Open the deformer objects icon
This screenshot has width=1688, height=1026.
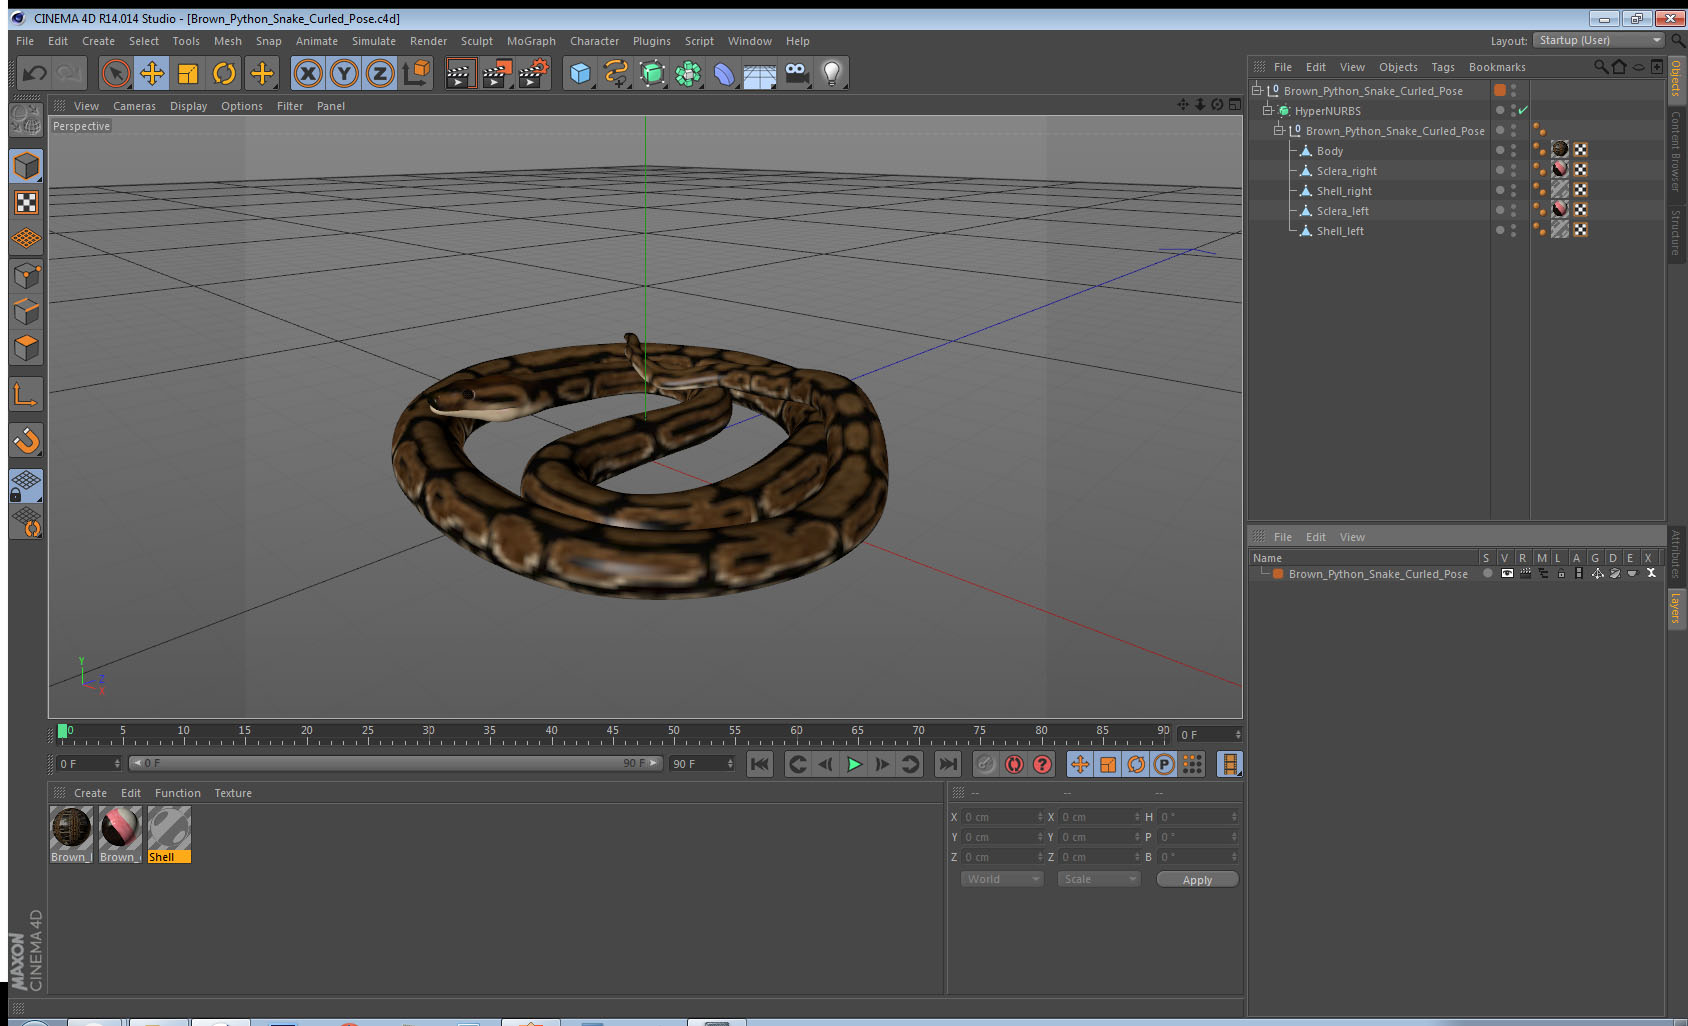click(724, 73)
